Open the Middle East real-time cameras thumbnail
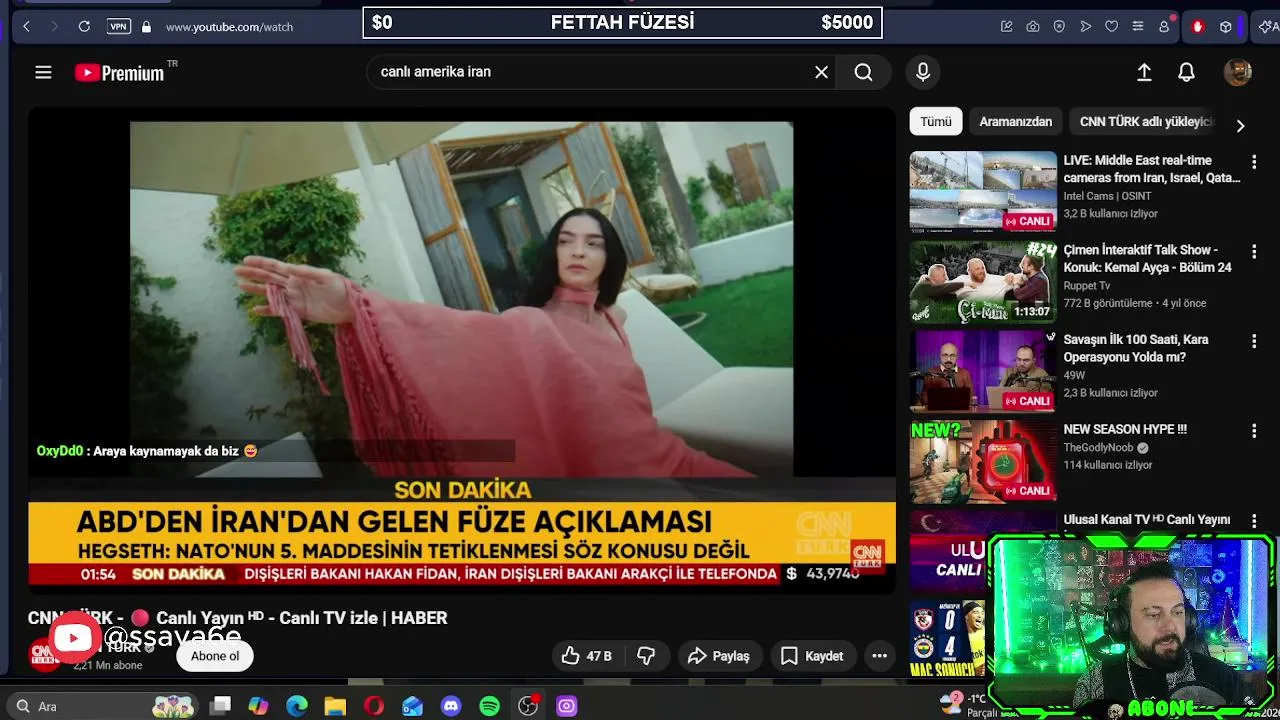Image resolution: width=1280 pixels, height=720 pixels. tap(983, 192)
